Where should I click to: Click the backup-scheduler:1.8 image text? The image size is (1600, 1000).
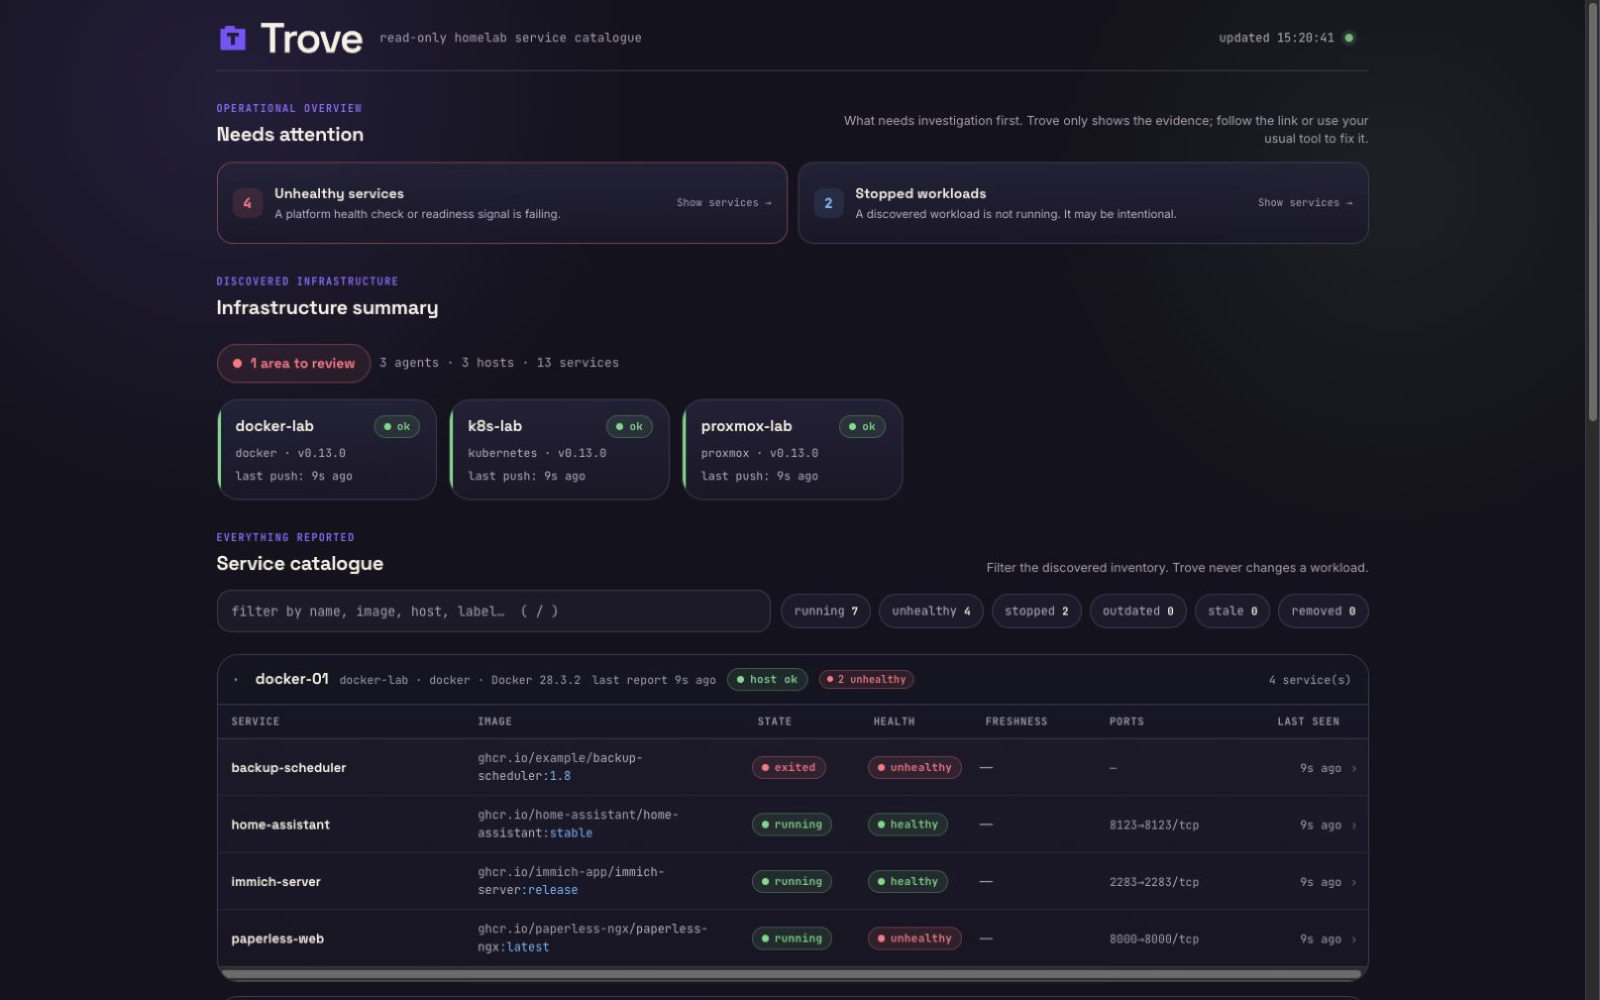click(x=560, y=767)
